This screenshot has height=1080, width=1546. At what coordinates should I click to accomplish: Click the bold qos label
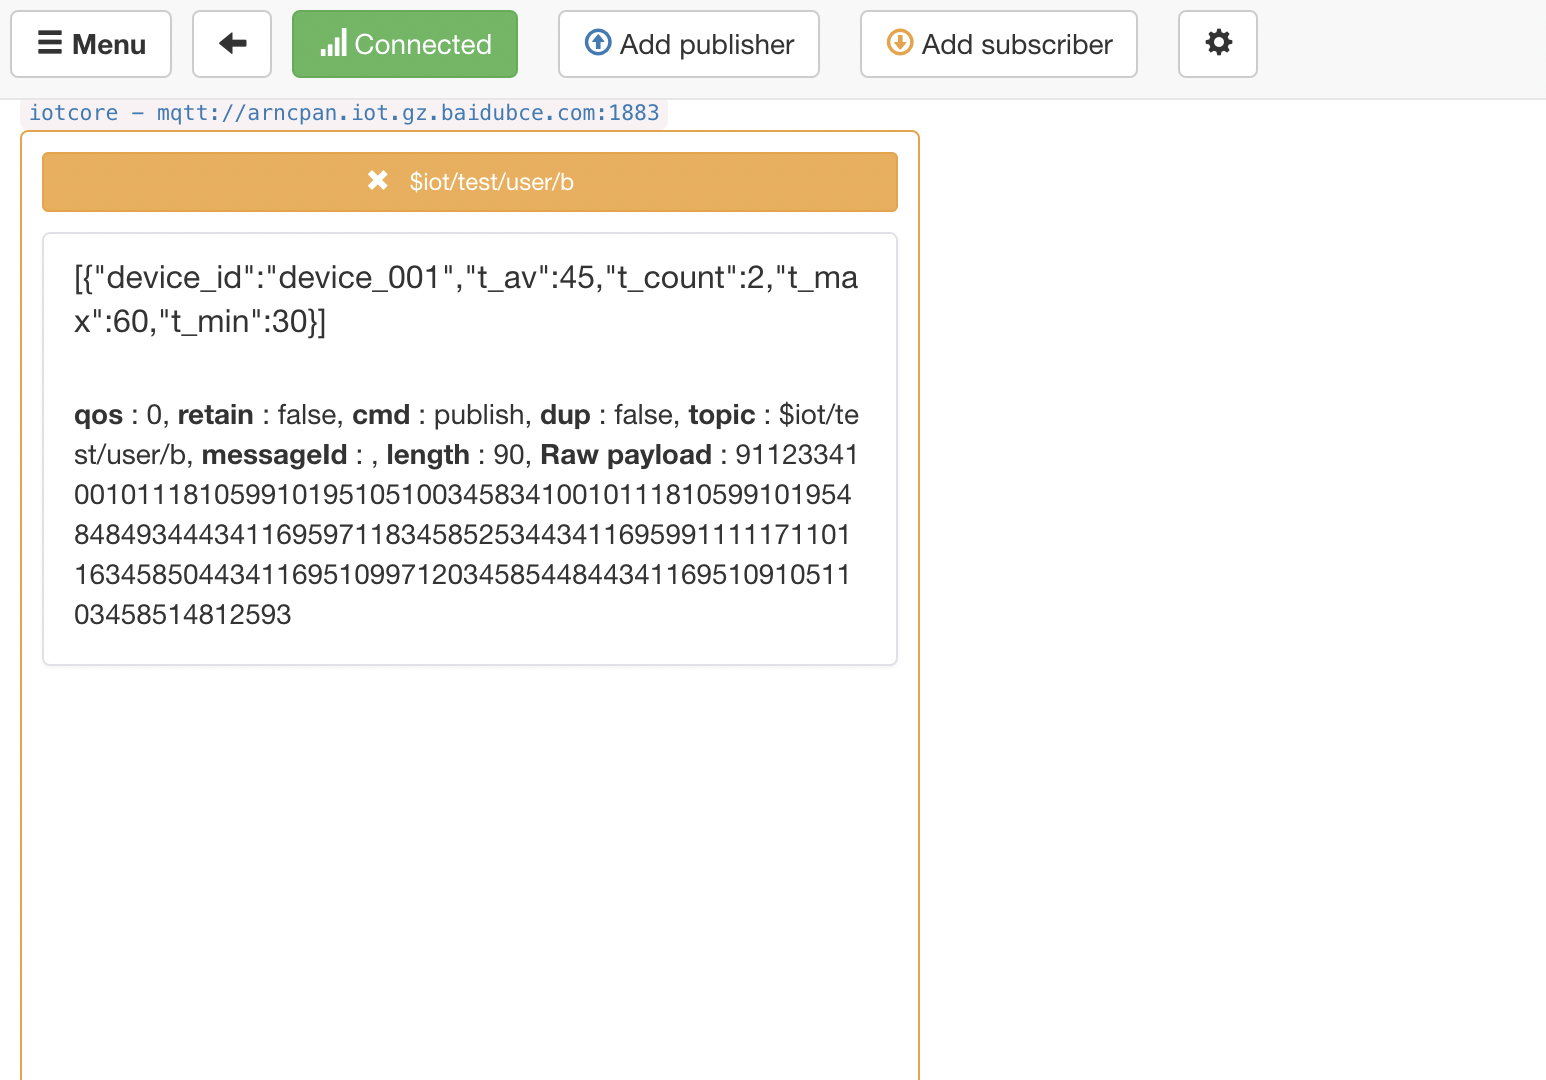[x=98, y=415]
